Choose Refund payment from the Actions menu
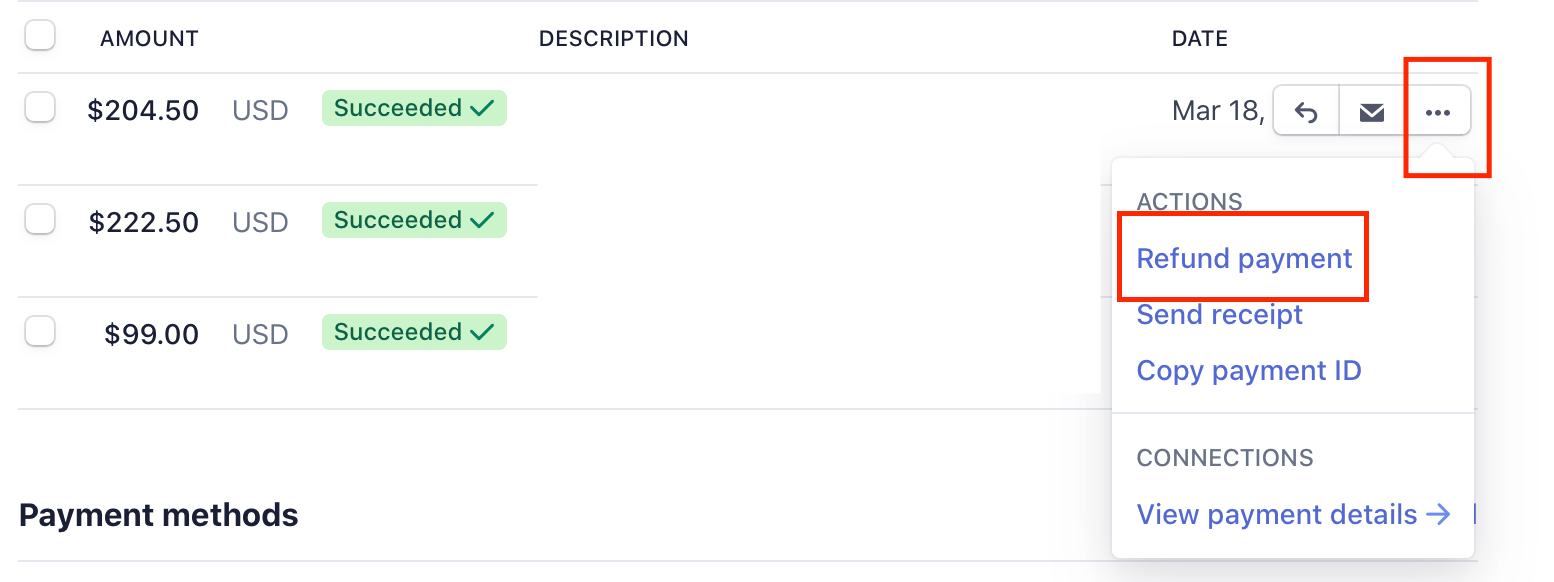The height and width of the screenshot is (582, 1554). pos(1244,258)
